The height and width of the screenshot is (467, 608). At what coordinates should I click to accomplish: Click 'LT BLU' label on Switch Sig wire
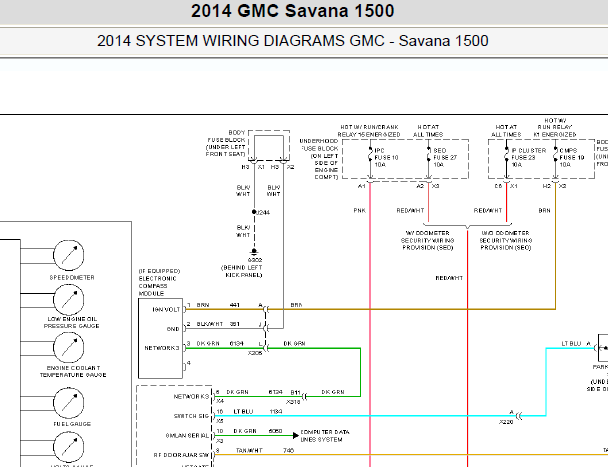click(x=243, y=412)
